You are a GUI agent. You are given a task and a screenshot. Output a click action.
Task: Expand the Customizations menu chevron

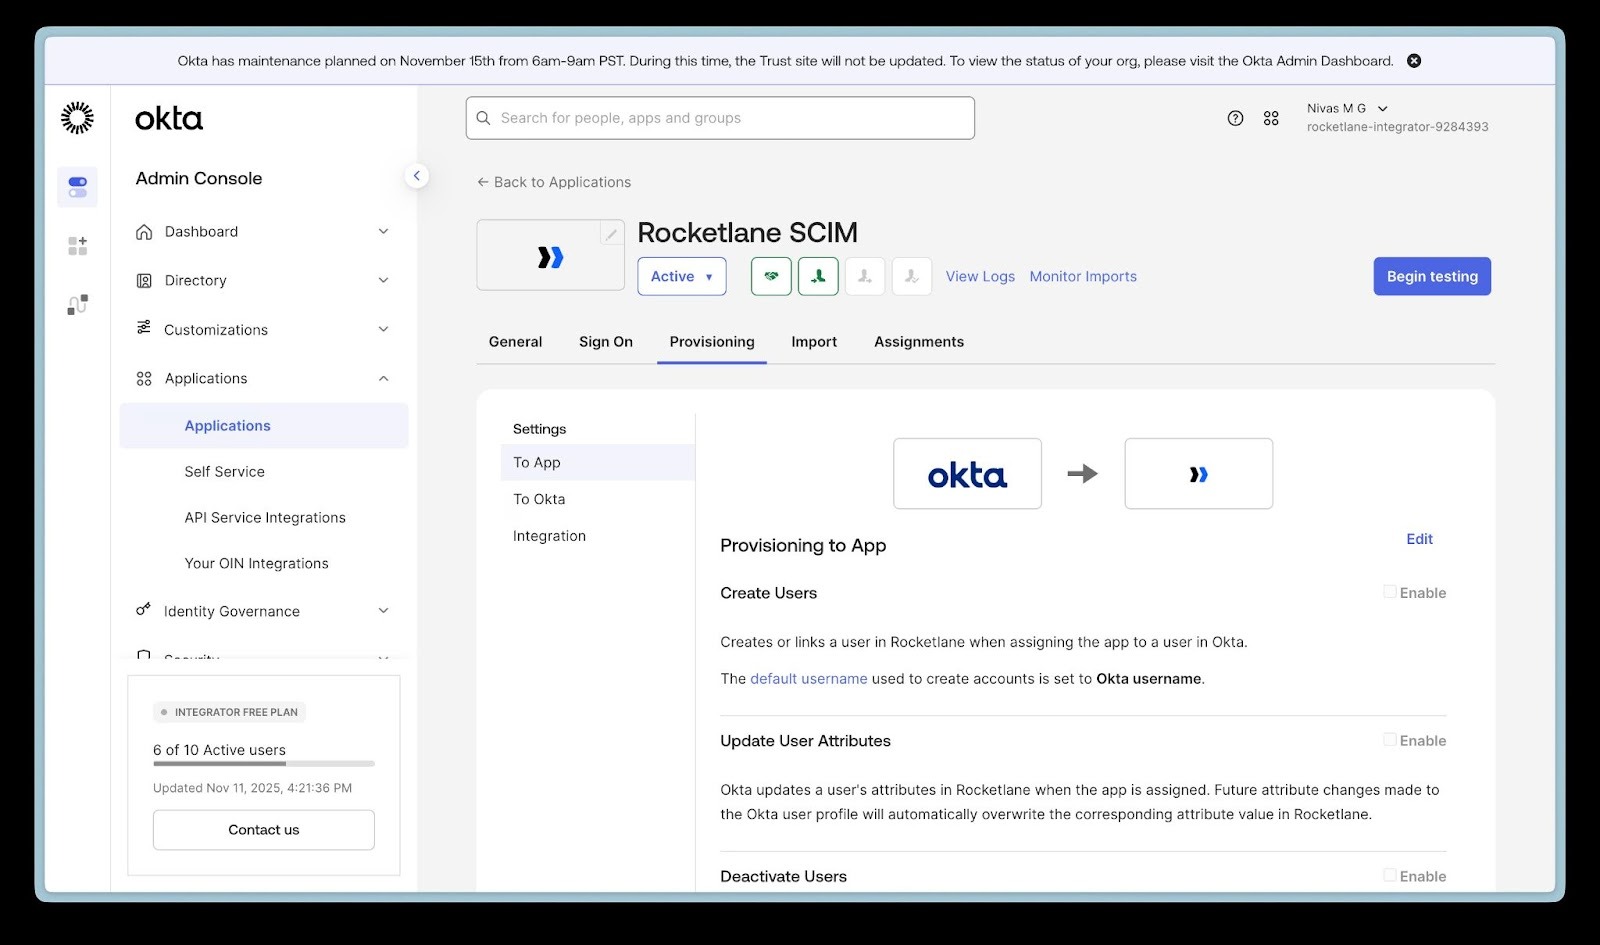coord(383,329)
